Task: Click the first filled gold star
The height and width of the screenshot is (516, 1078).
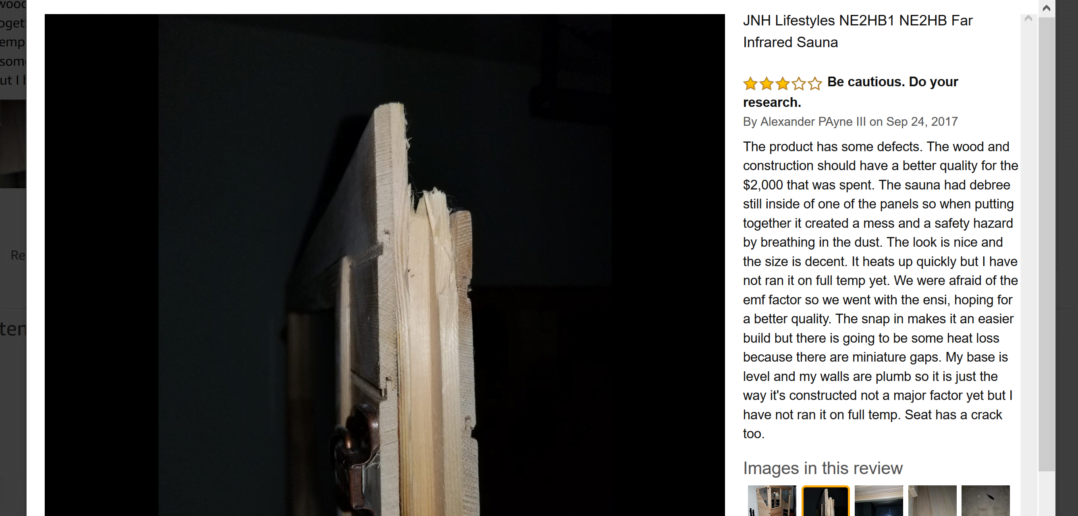Action: [750, 83]
